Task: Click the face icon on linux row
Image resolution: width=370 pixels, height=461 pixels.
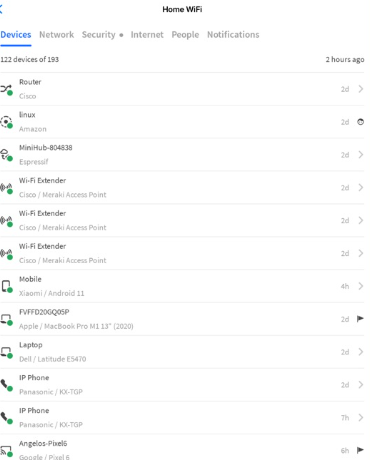Action: tap(360, 122)
